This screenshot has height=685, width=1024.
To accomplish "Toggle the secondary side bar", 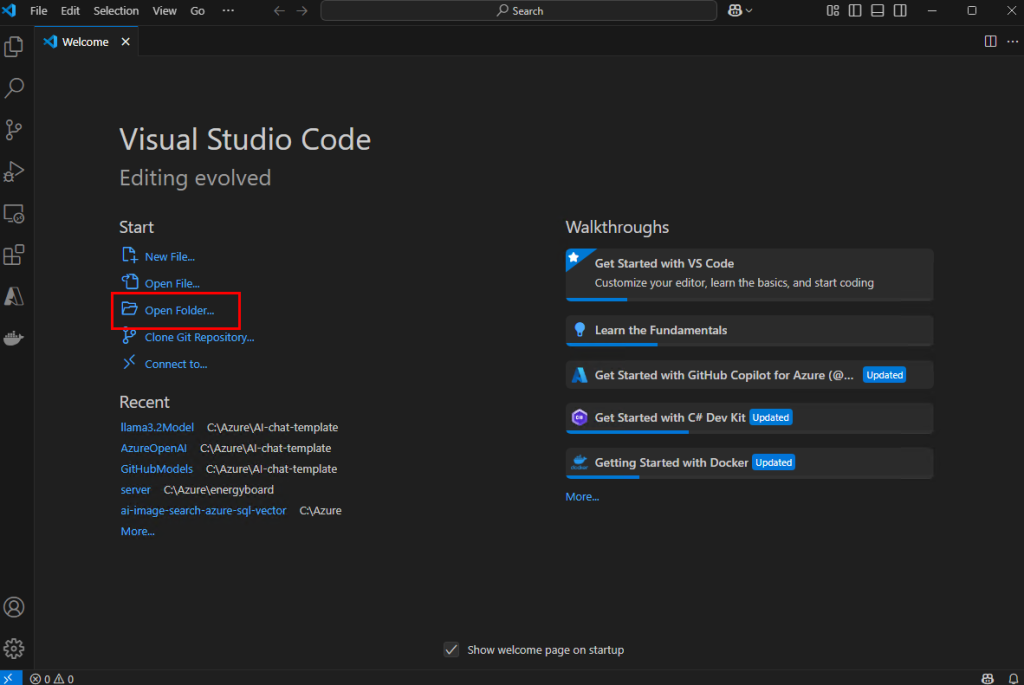I will (900, 10).
